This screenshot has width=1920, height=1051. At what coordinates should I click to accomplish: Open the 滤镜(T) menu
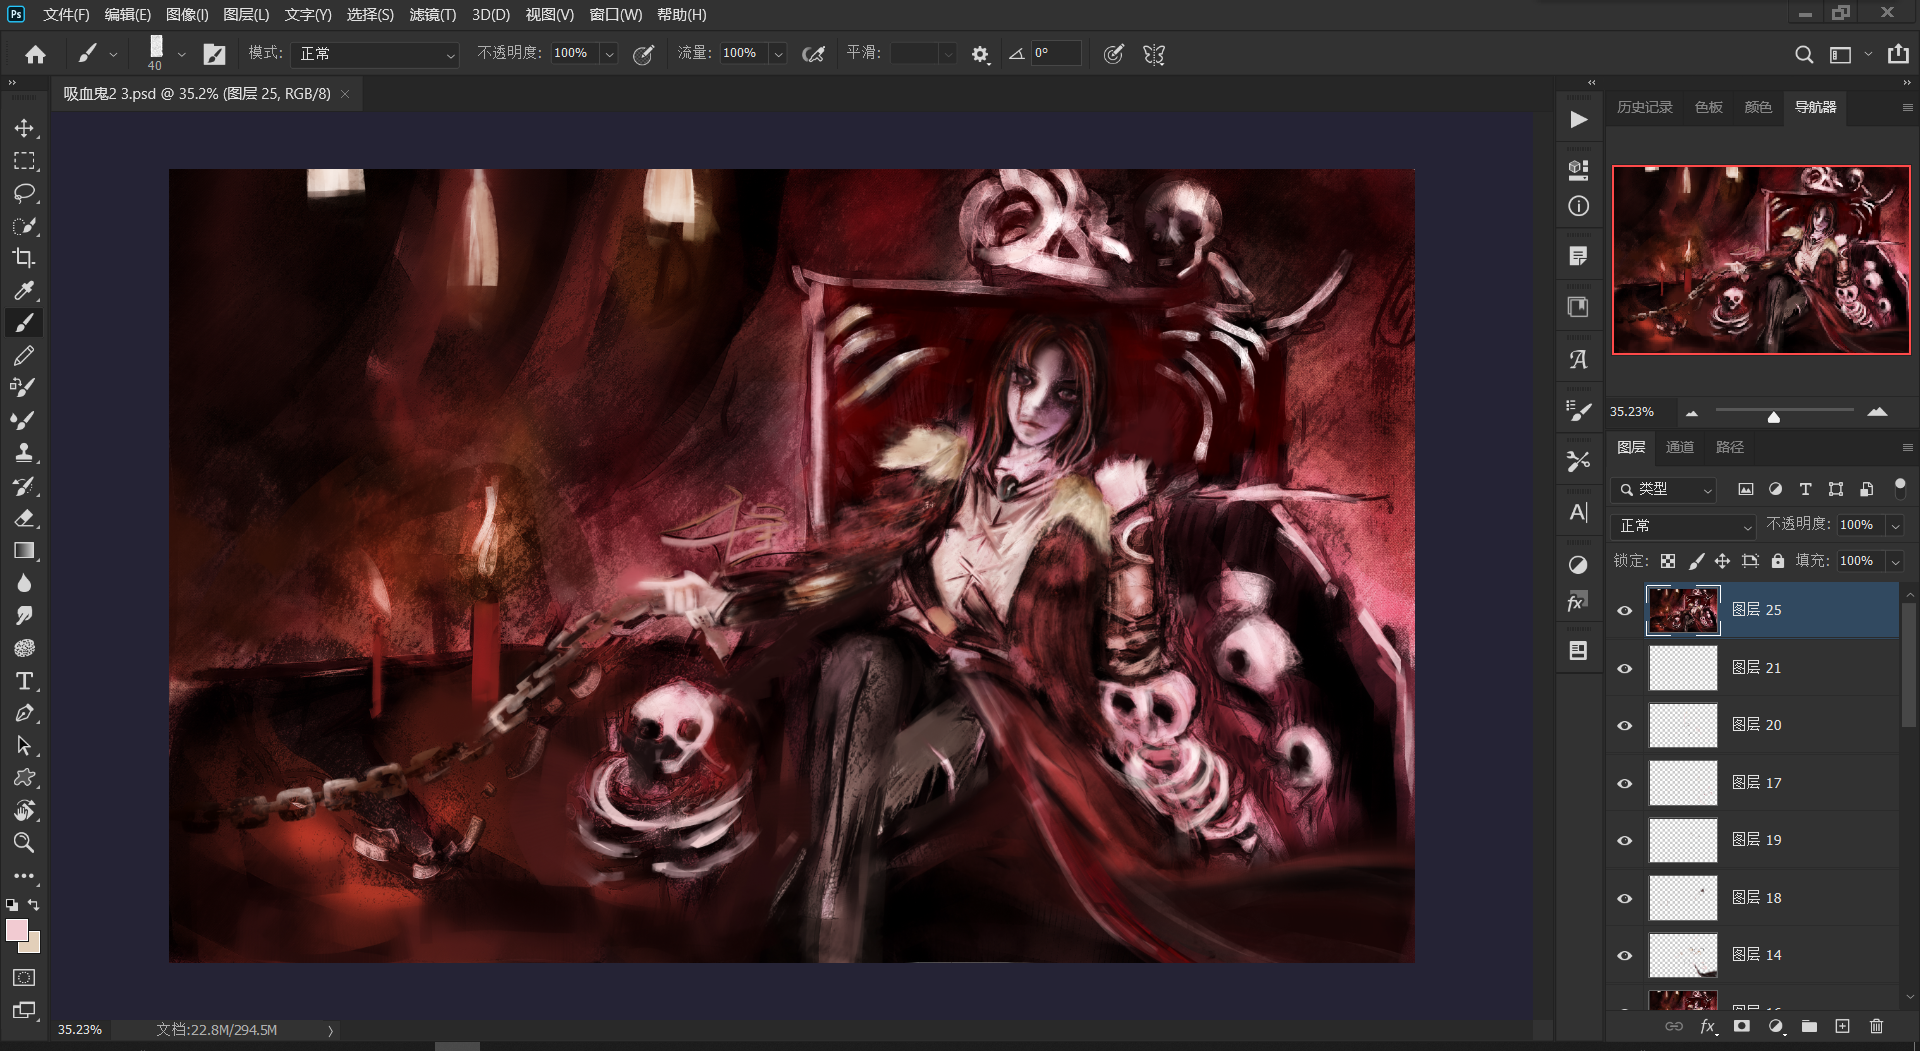pyautogui.click(x=433, y=15)
